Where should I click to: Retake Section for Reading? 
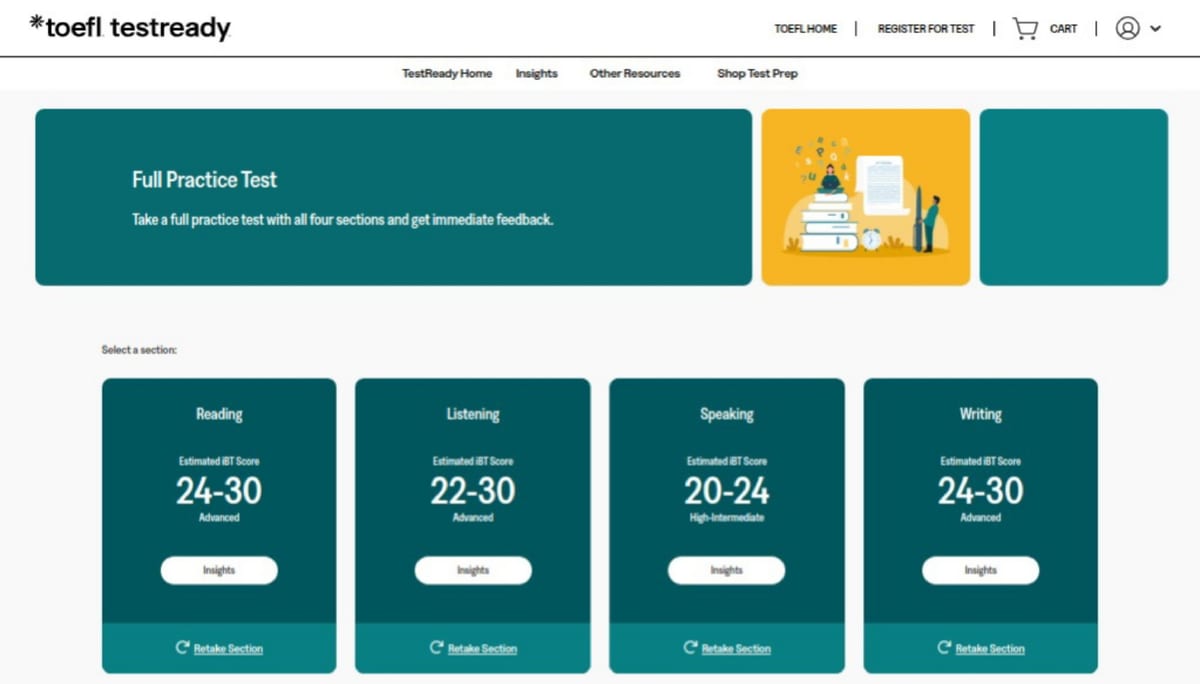point(228,649)
